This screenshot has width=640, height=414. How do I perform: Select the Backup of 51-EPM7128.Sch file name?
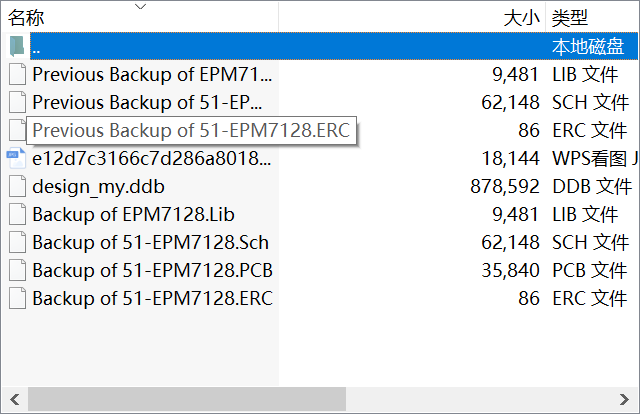coord(150,242)
